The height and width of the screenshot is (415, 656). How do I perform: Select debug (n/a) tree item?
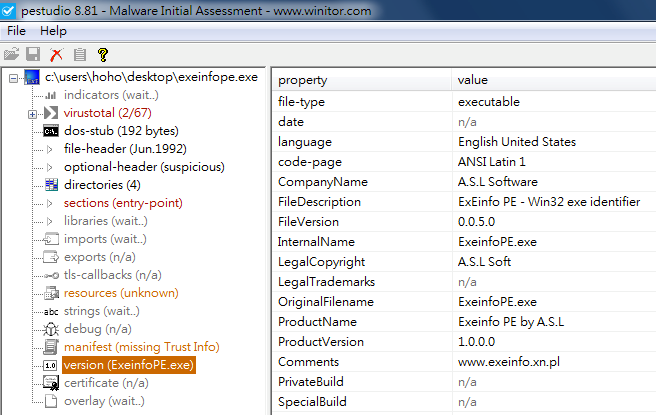point(97,329)
